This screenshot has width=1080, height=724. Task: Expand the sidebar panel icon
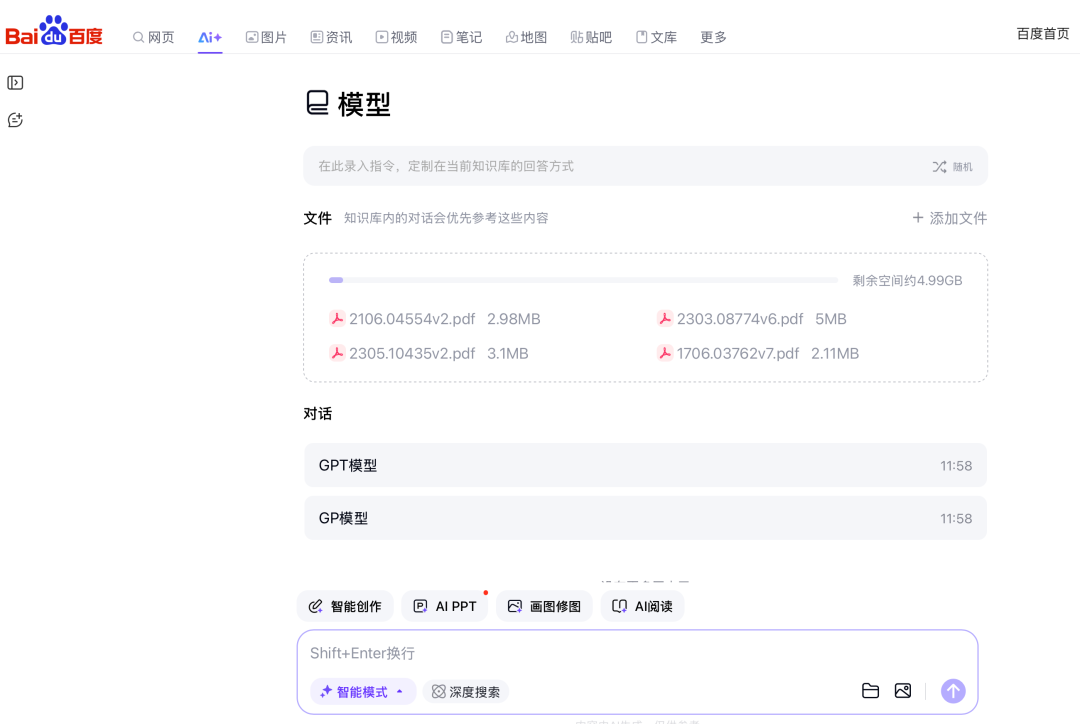pyautogui.click(x=15, y=83)
